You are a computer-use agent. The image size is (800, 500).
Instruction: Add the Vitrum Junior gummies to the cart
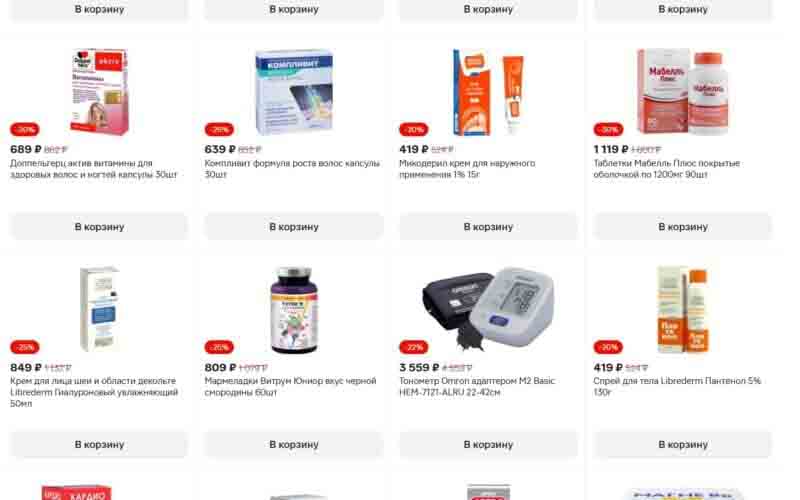tap(294, 444)
